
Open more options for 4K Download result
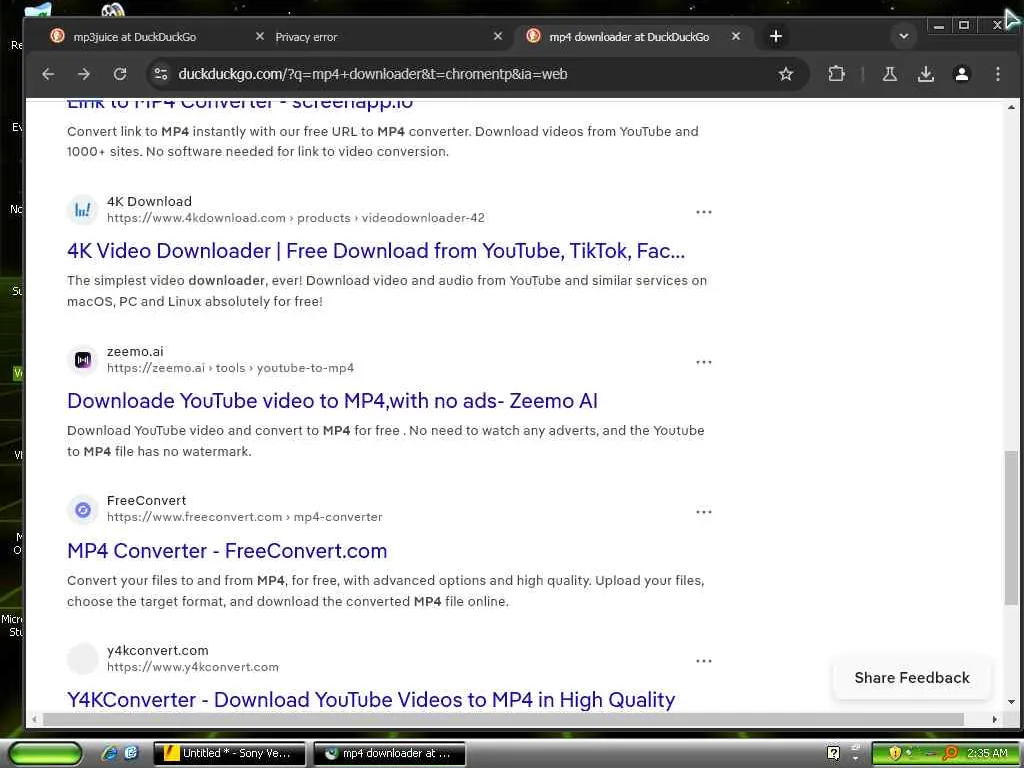coord(703,212)
